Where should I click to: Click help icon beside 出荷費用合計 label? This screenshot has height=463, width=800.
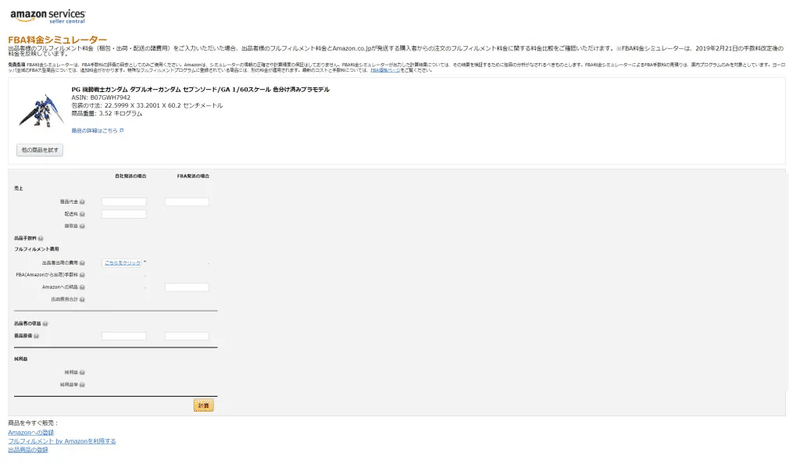point(82,300)
